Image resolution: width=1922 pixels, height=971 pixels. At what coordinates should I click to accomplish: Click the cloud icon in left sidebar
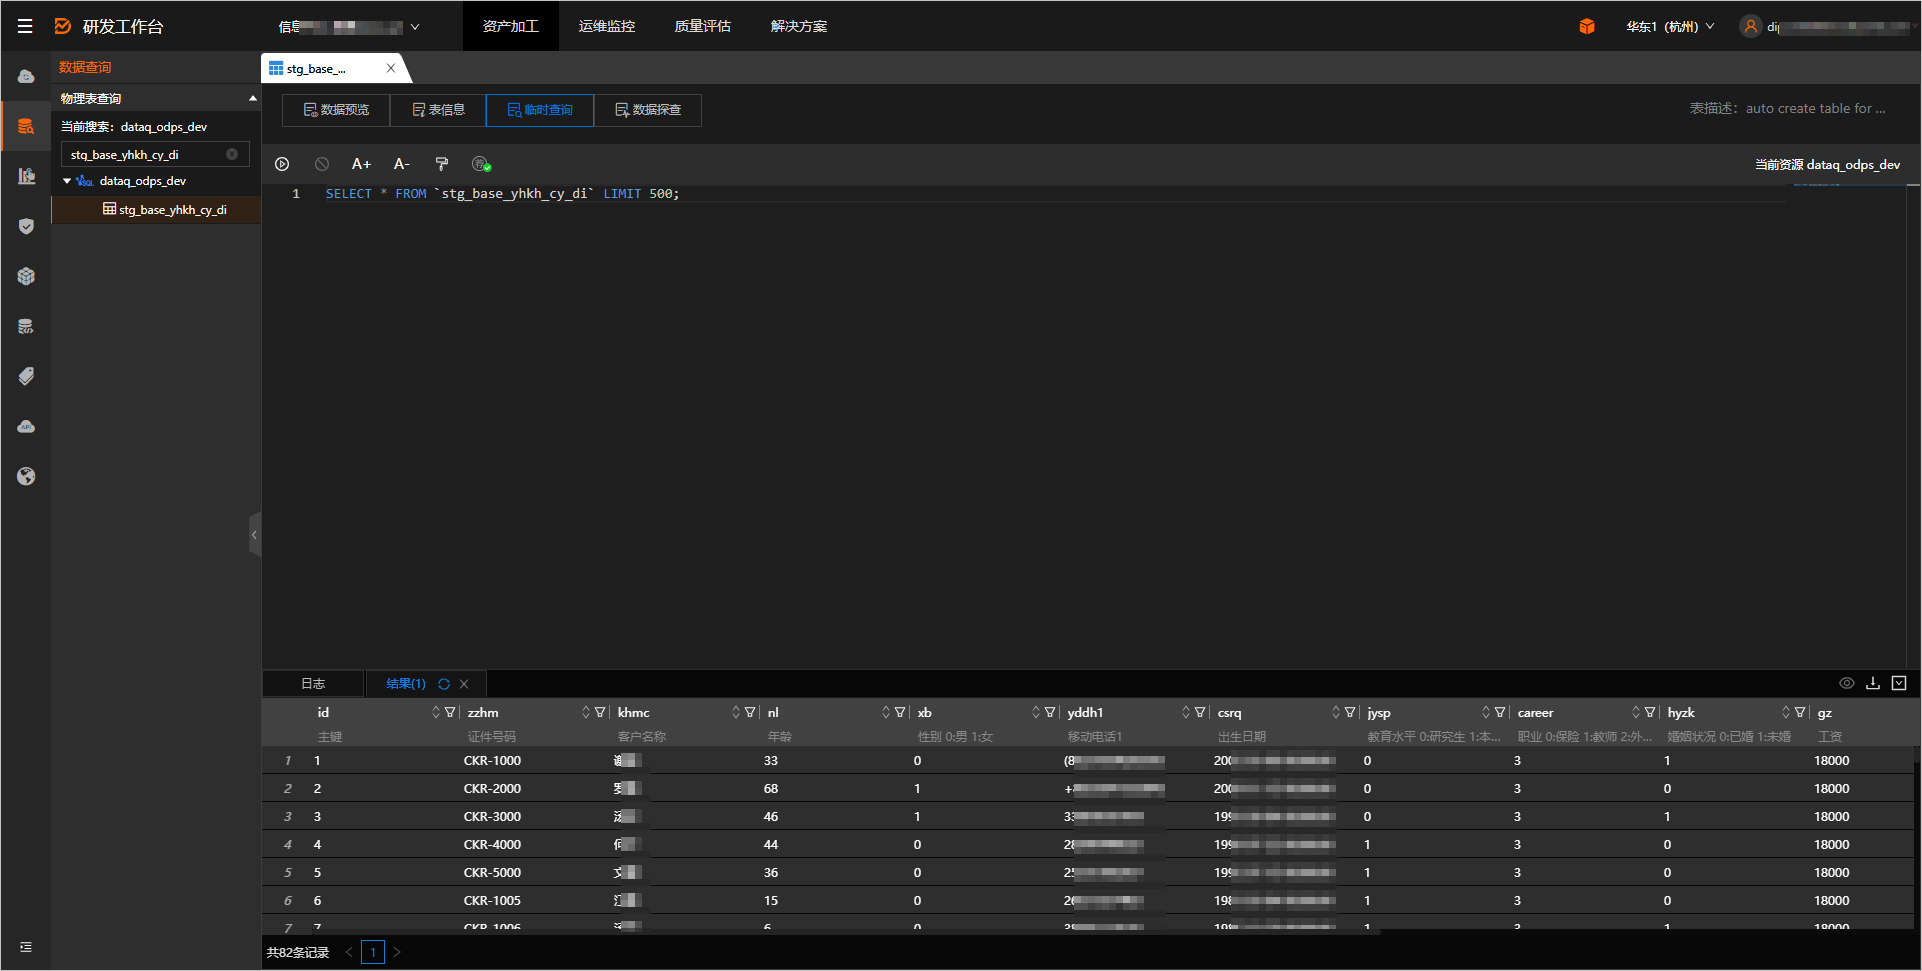point(26,76)
